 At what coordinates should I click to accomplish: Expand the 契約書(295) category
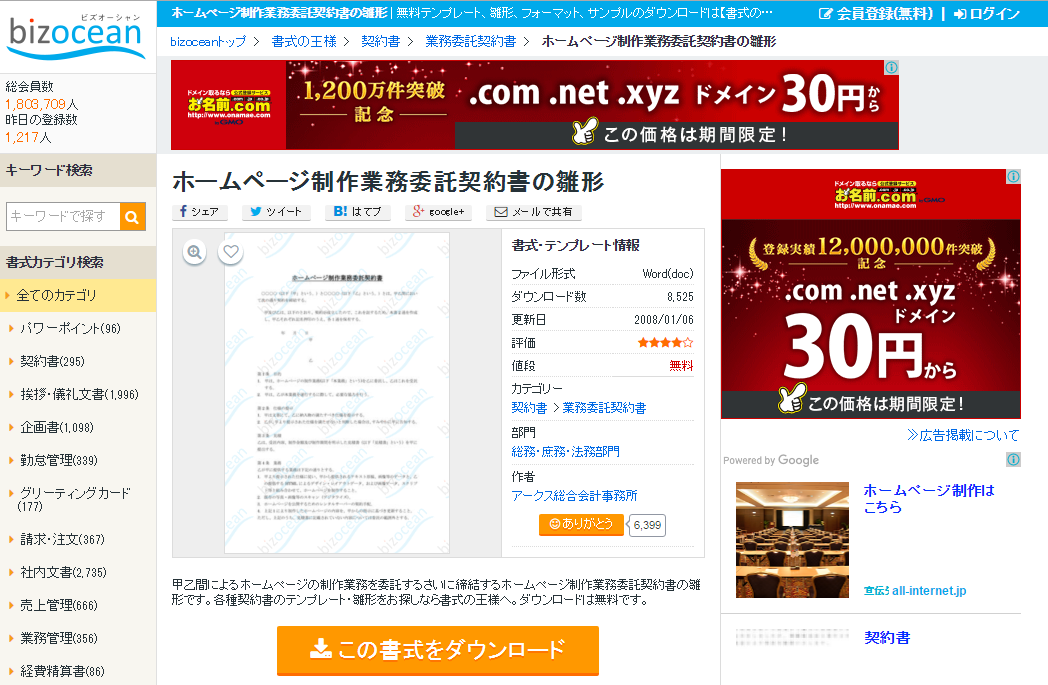(x=52, y=362)
